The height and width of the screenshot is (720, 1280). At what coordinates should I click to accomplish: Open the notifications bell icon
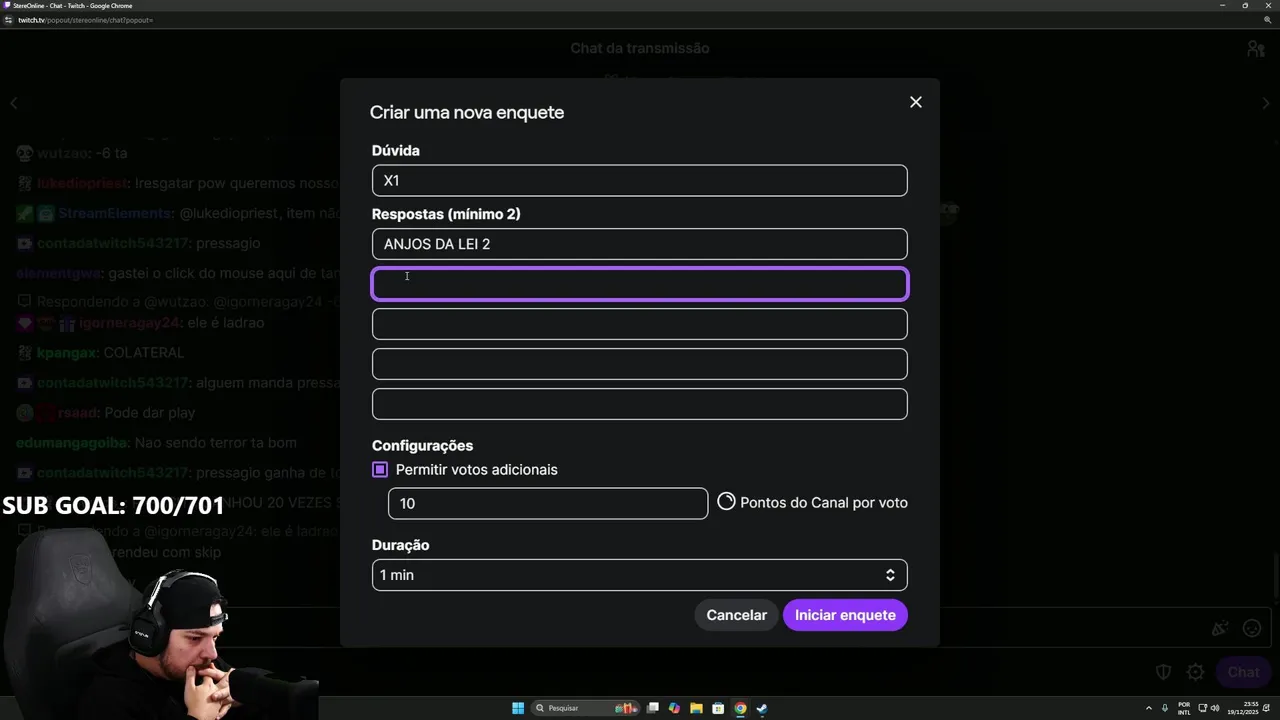(x=1265, y=708)
